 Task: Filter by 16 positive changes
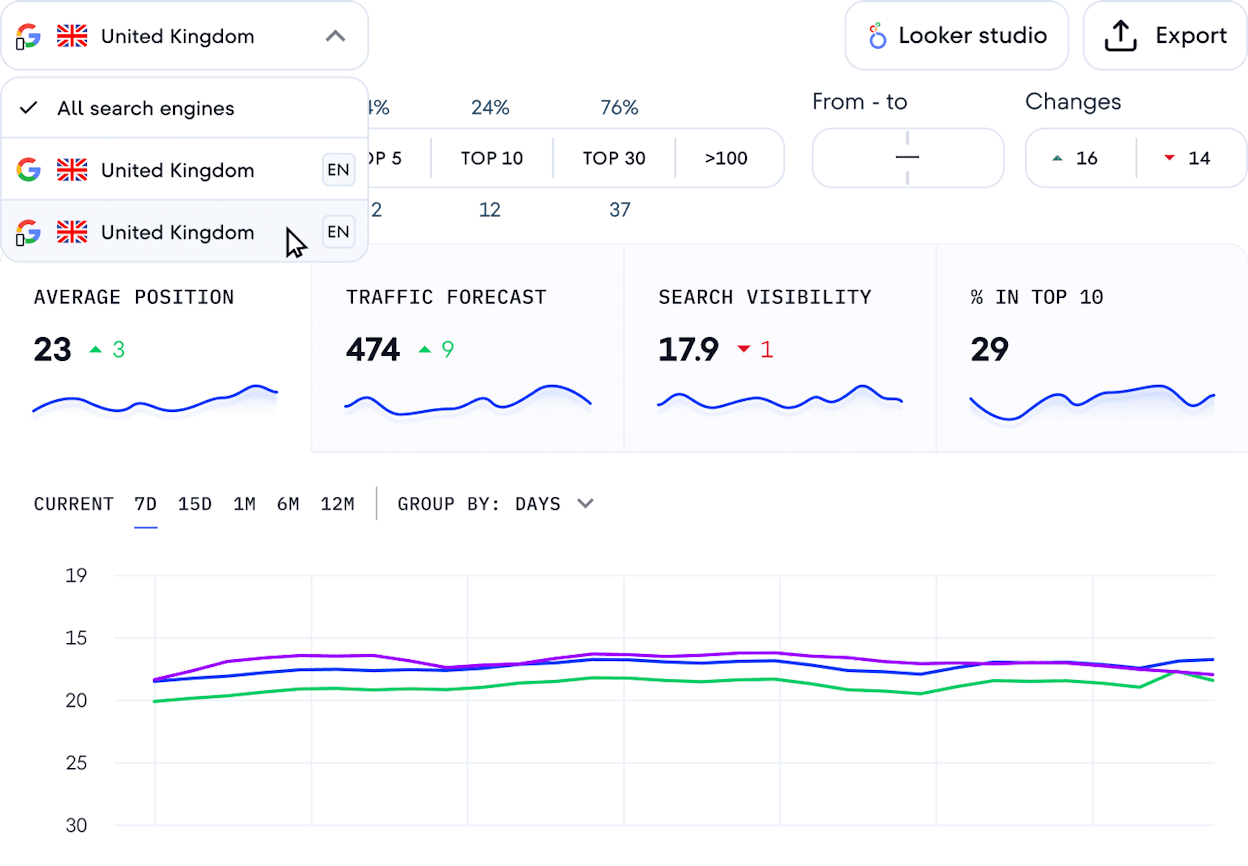(1081, 158)
